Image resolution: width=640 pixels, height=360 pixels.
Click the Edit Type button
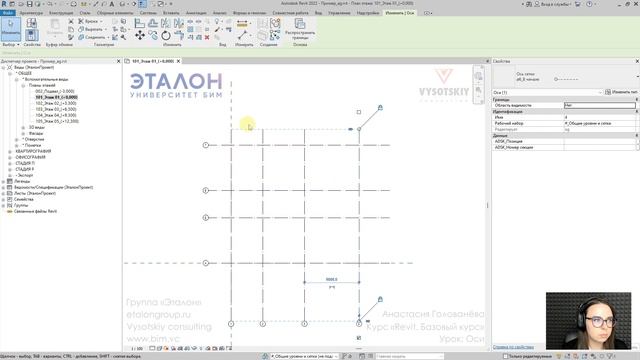pyautogui.click(x=621, y=92)
